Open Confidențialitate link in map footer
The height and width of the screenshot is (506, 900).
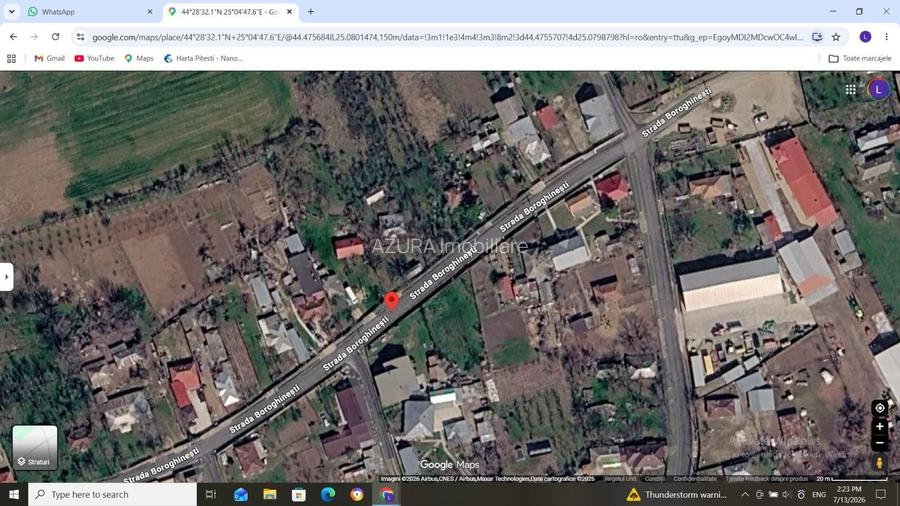pos(695,478)
